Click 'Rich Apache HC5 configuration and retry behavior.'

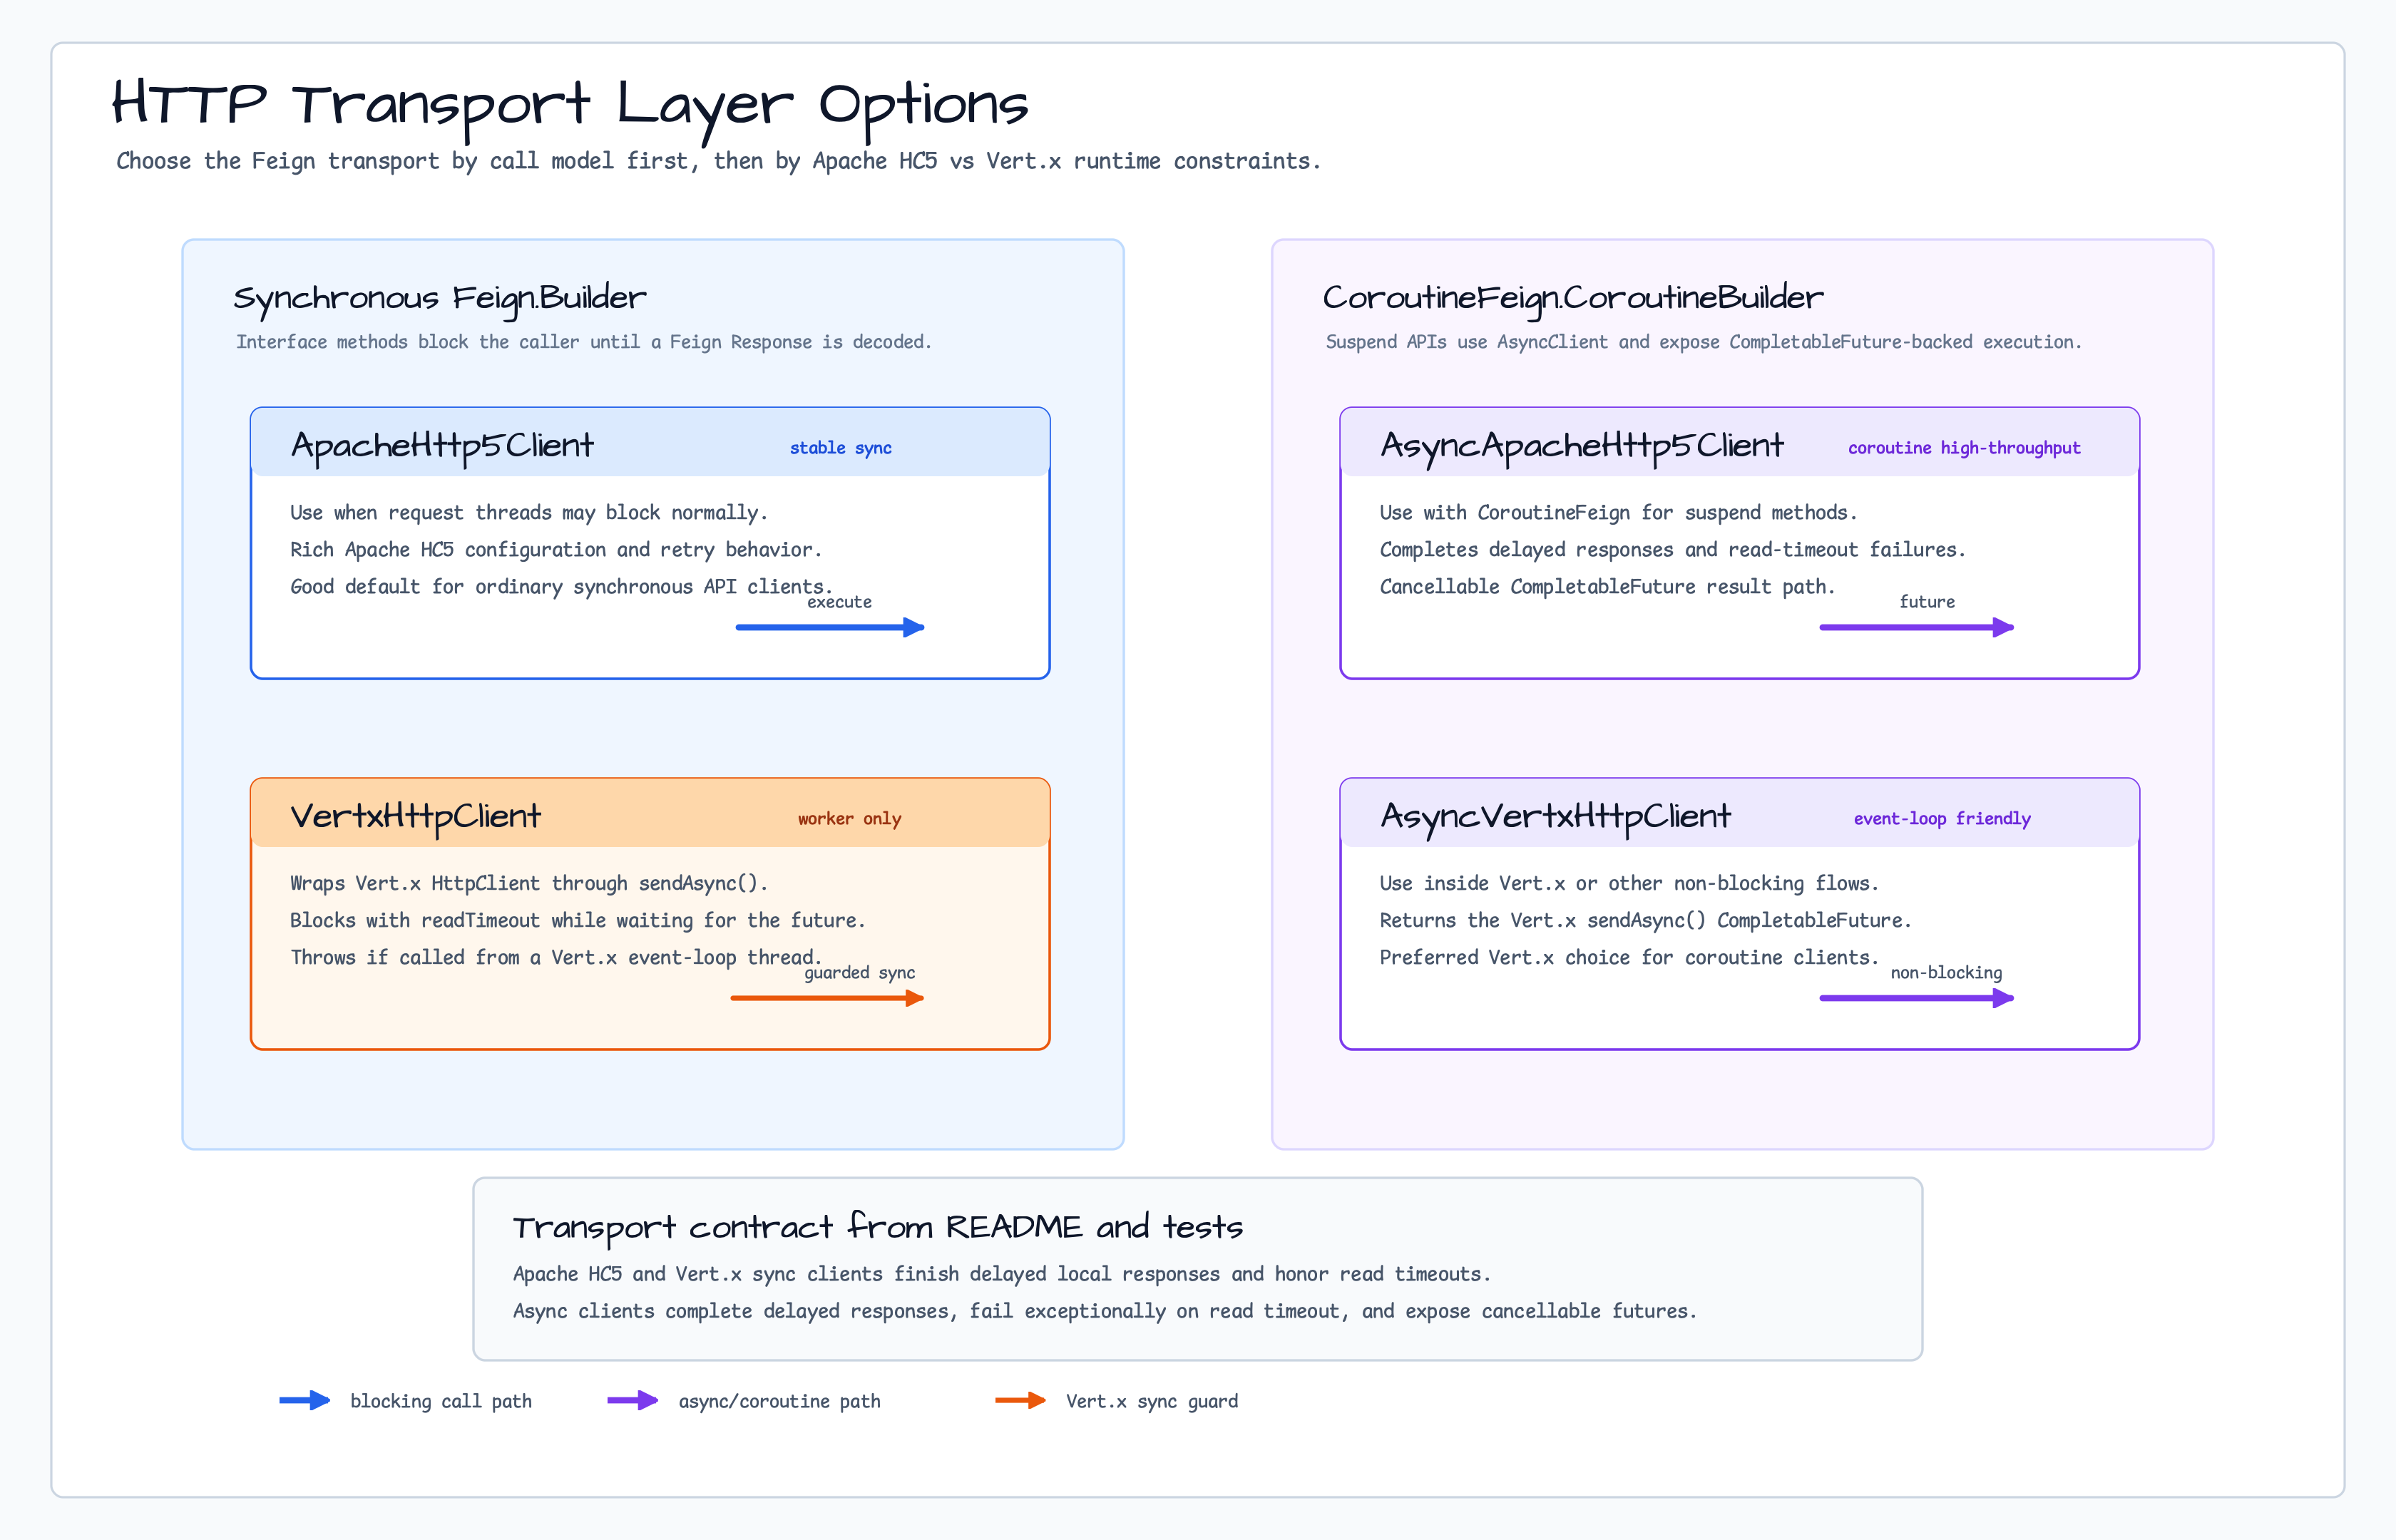[x=556, y=550]
